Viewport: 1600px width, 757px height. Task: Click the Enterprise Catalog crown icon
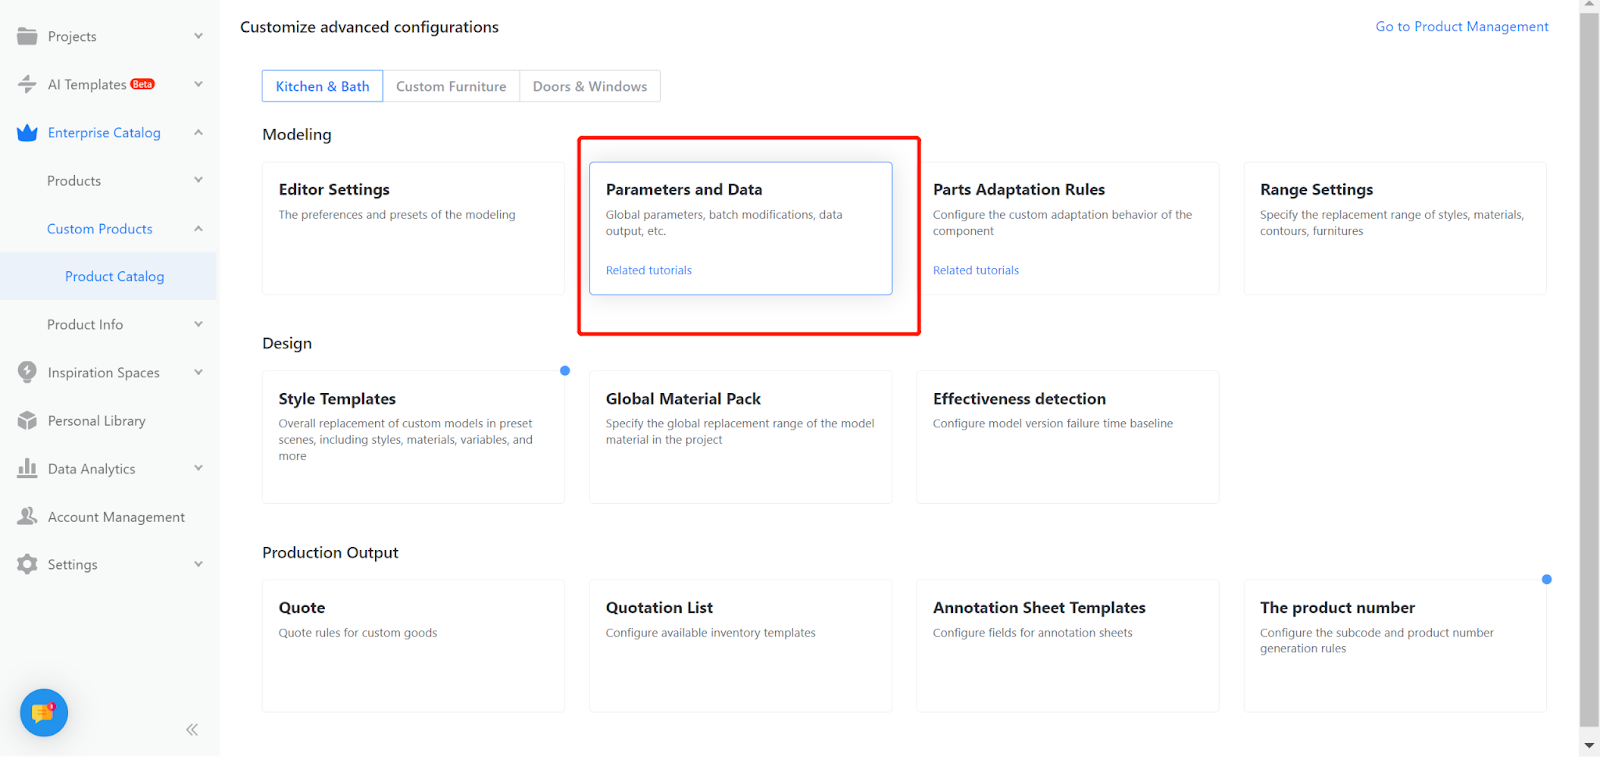[27, 133]
